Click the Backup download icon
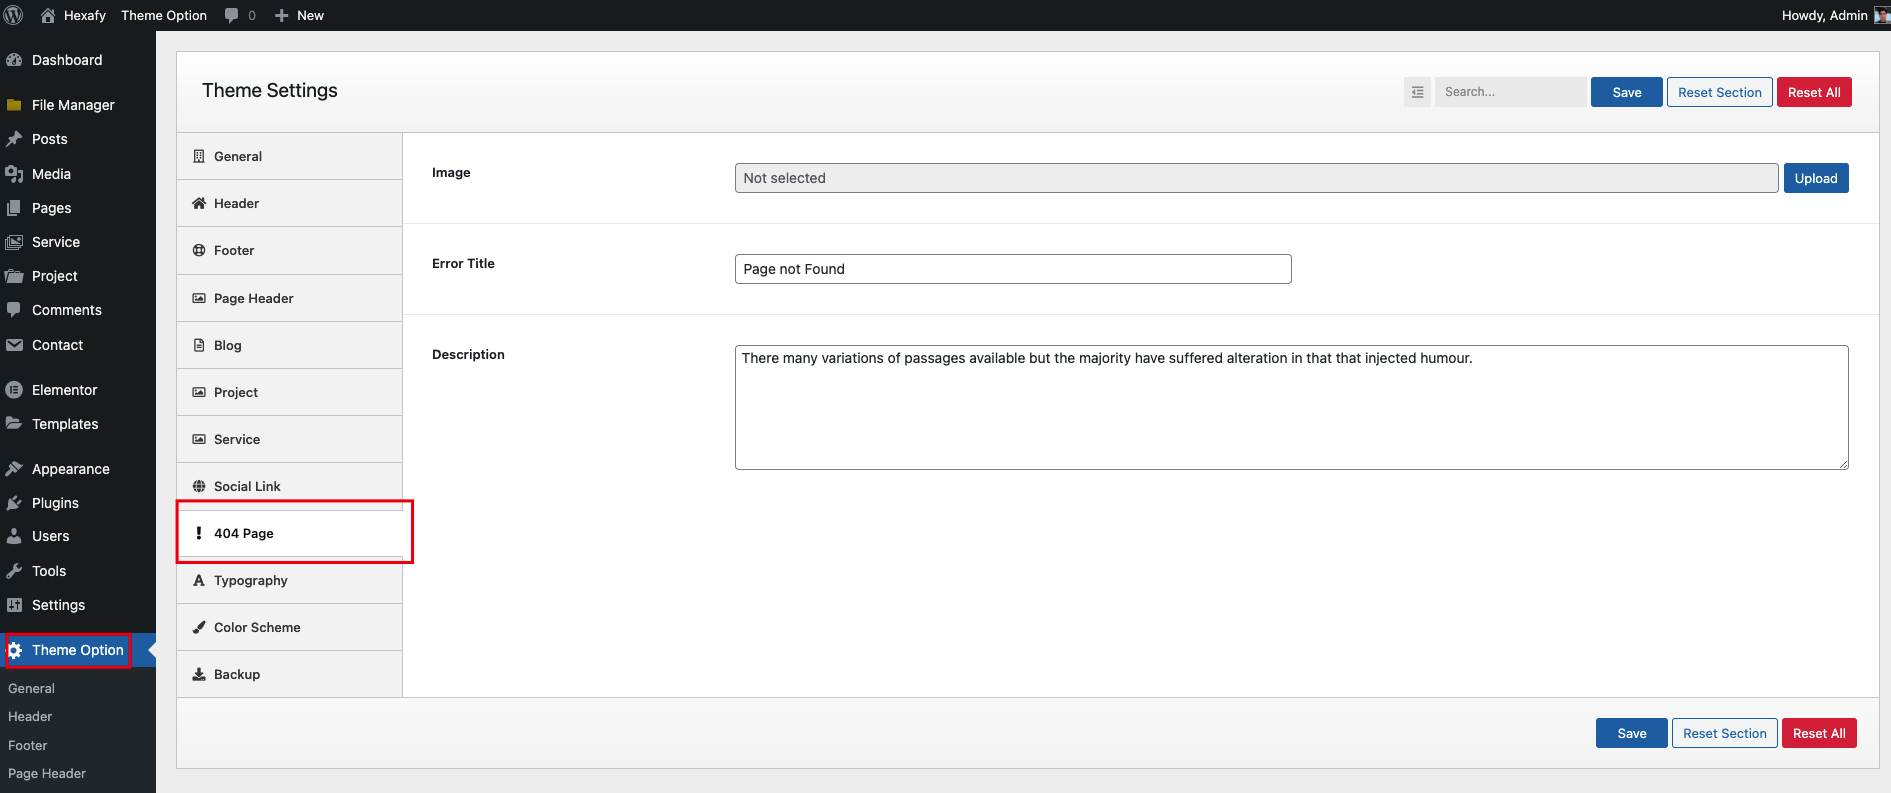The width and height of the screenshot is (1891, 793). point(199,674)
